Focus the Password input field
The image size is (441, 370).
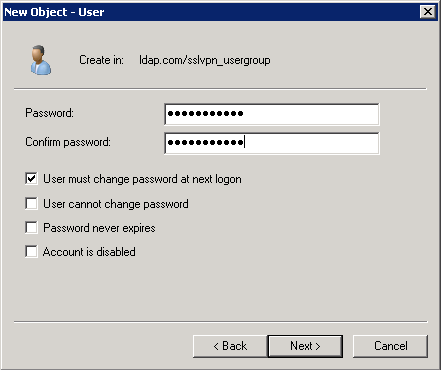[x=272, y=114]
